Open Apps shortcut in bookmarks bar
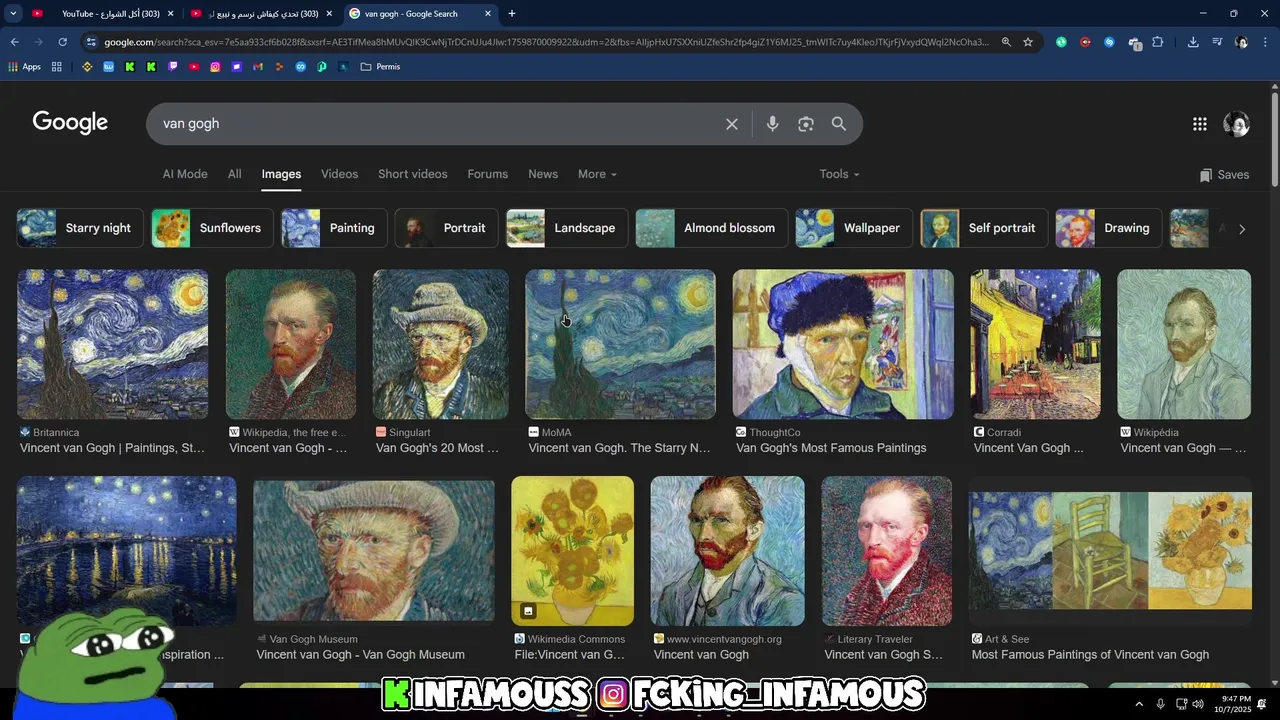The image size is (1280, 720). 24,67
